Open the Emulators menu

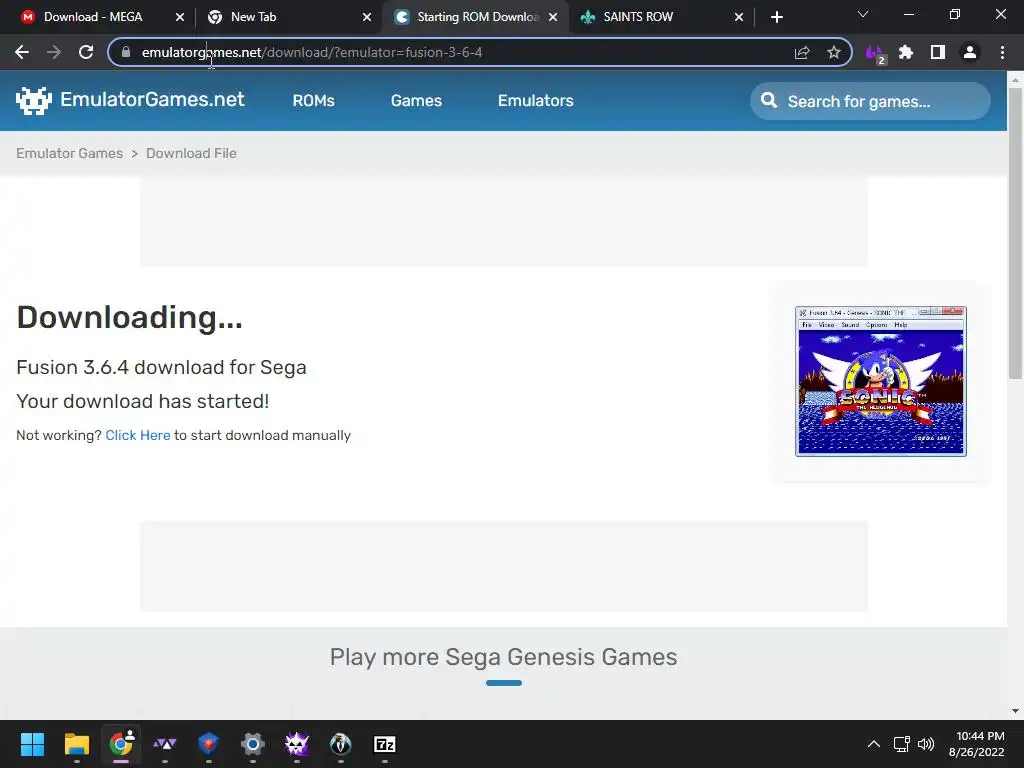pyautogui.click(x=536, y=101)
